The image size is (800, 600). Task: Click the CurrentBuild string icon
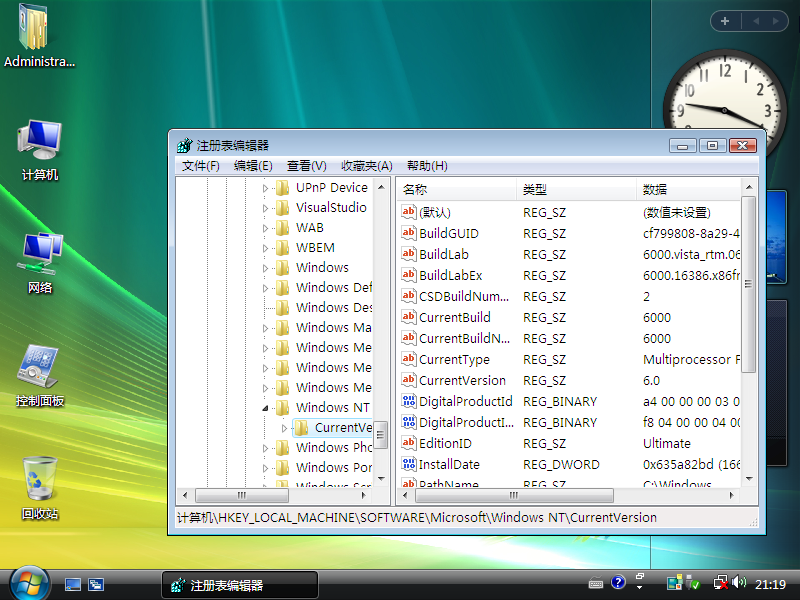click(409, 317)
